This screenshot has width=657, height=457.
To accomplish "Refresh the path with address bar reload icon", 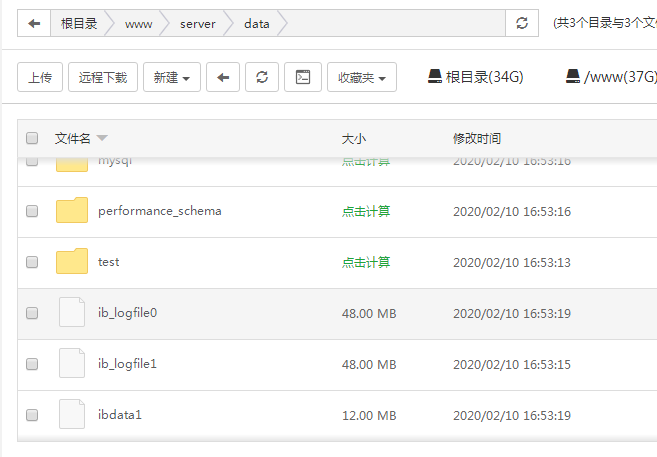I will coord(521,24).
